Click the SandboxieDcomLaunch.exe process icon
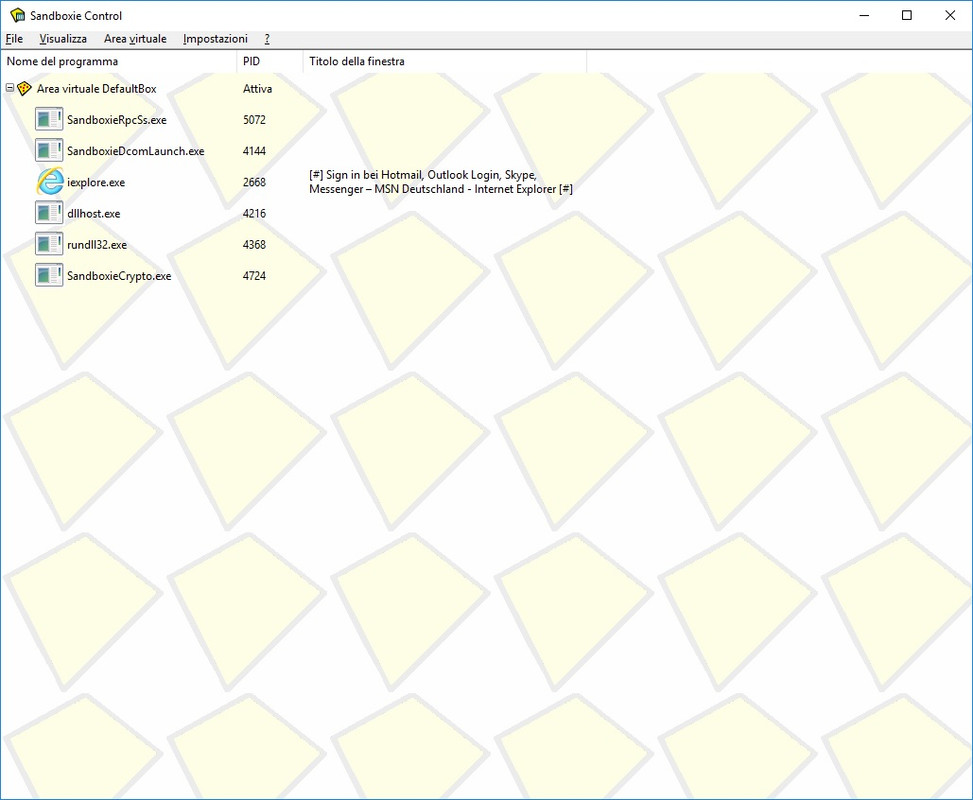This screenshot has height=800, width=973. pyautogui.click(x=49, y=150)
